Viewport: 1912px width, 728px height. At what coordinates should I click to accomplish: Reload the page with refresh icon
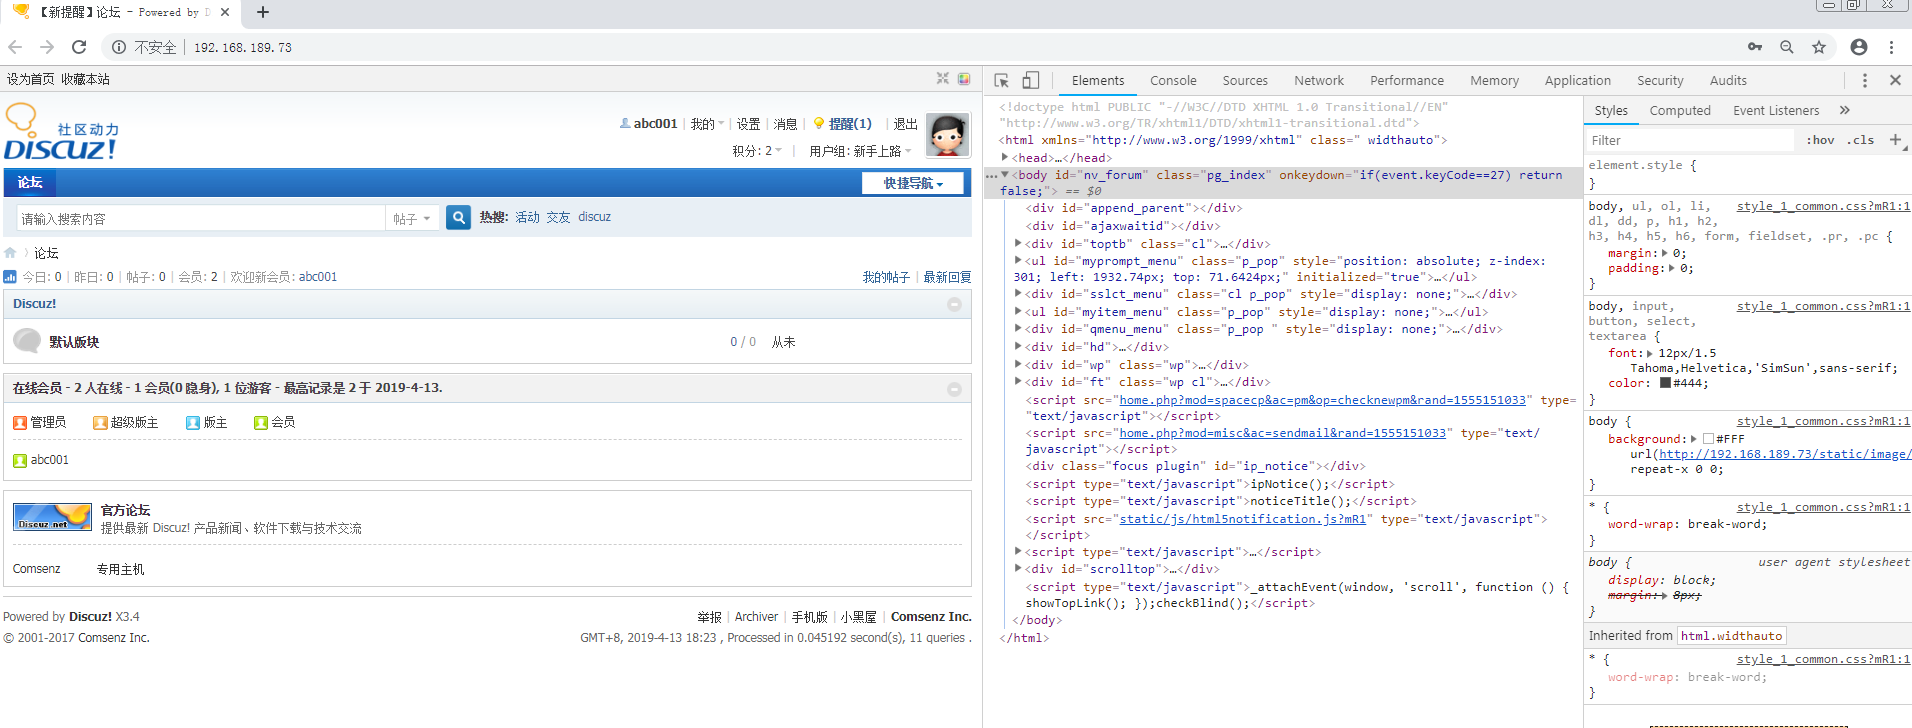pos(79,47)
